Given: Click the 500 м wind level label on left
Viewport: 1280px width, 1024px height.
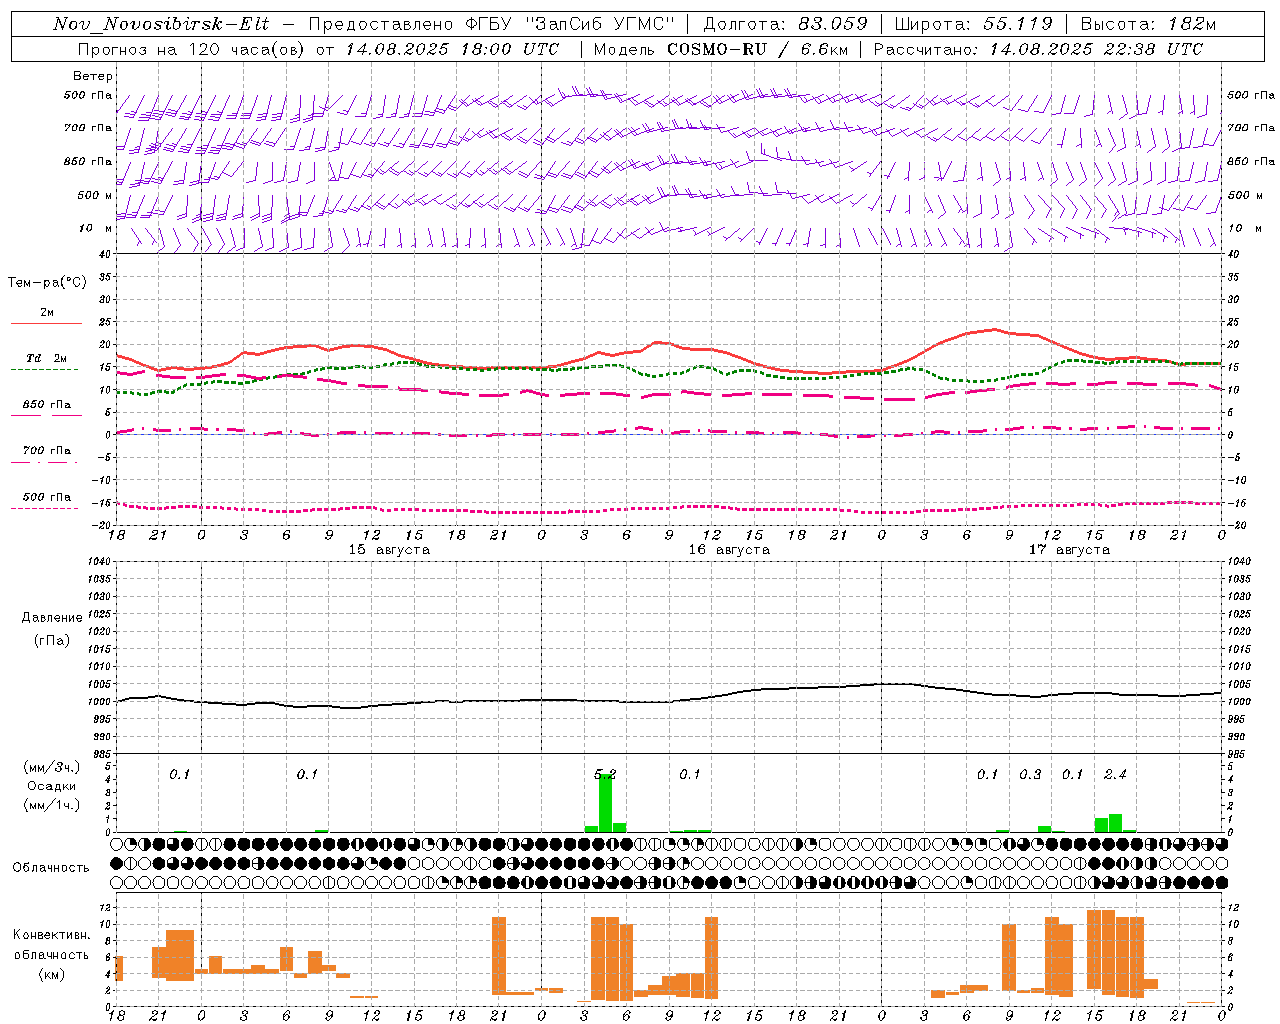Looking at the screenshot, I should click(x=95, y=195).
